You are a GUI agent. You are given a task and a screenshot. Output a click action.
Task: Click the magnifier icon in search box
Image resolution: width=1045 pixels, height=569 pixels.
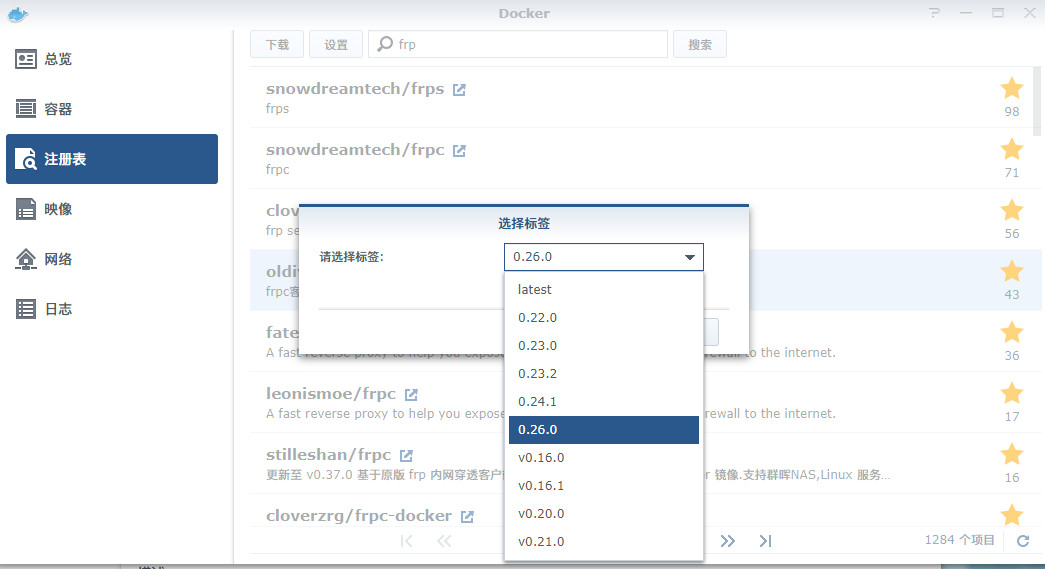click(385, 44)
